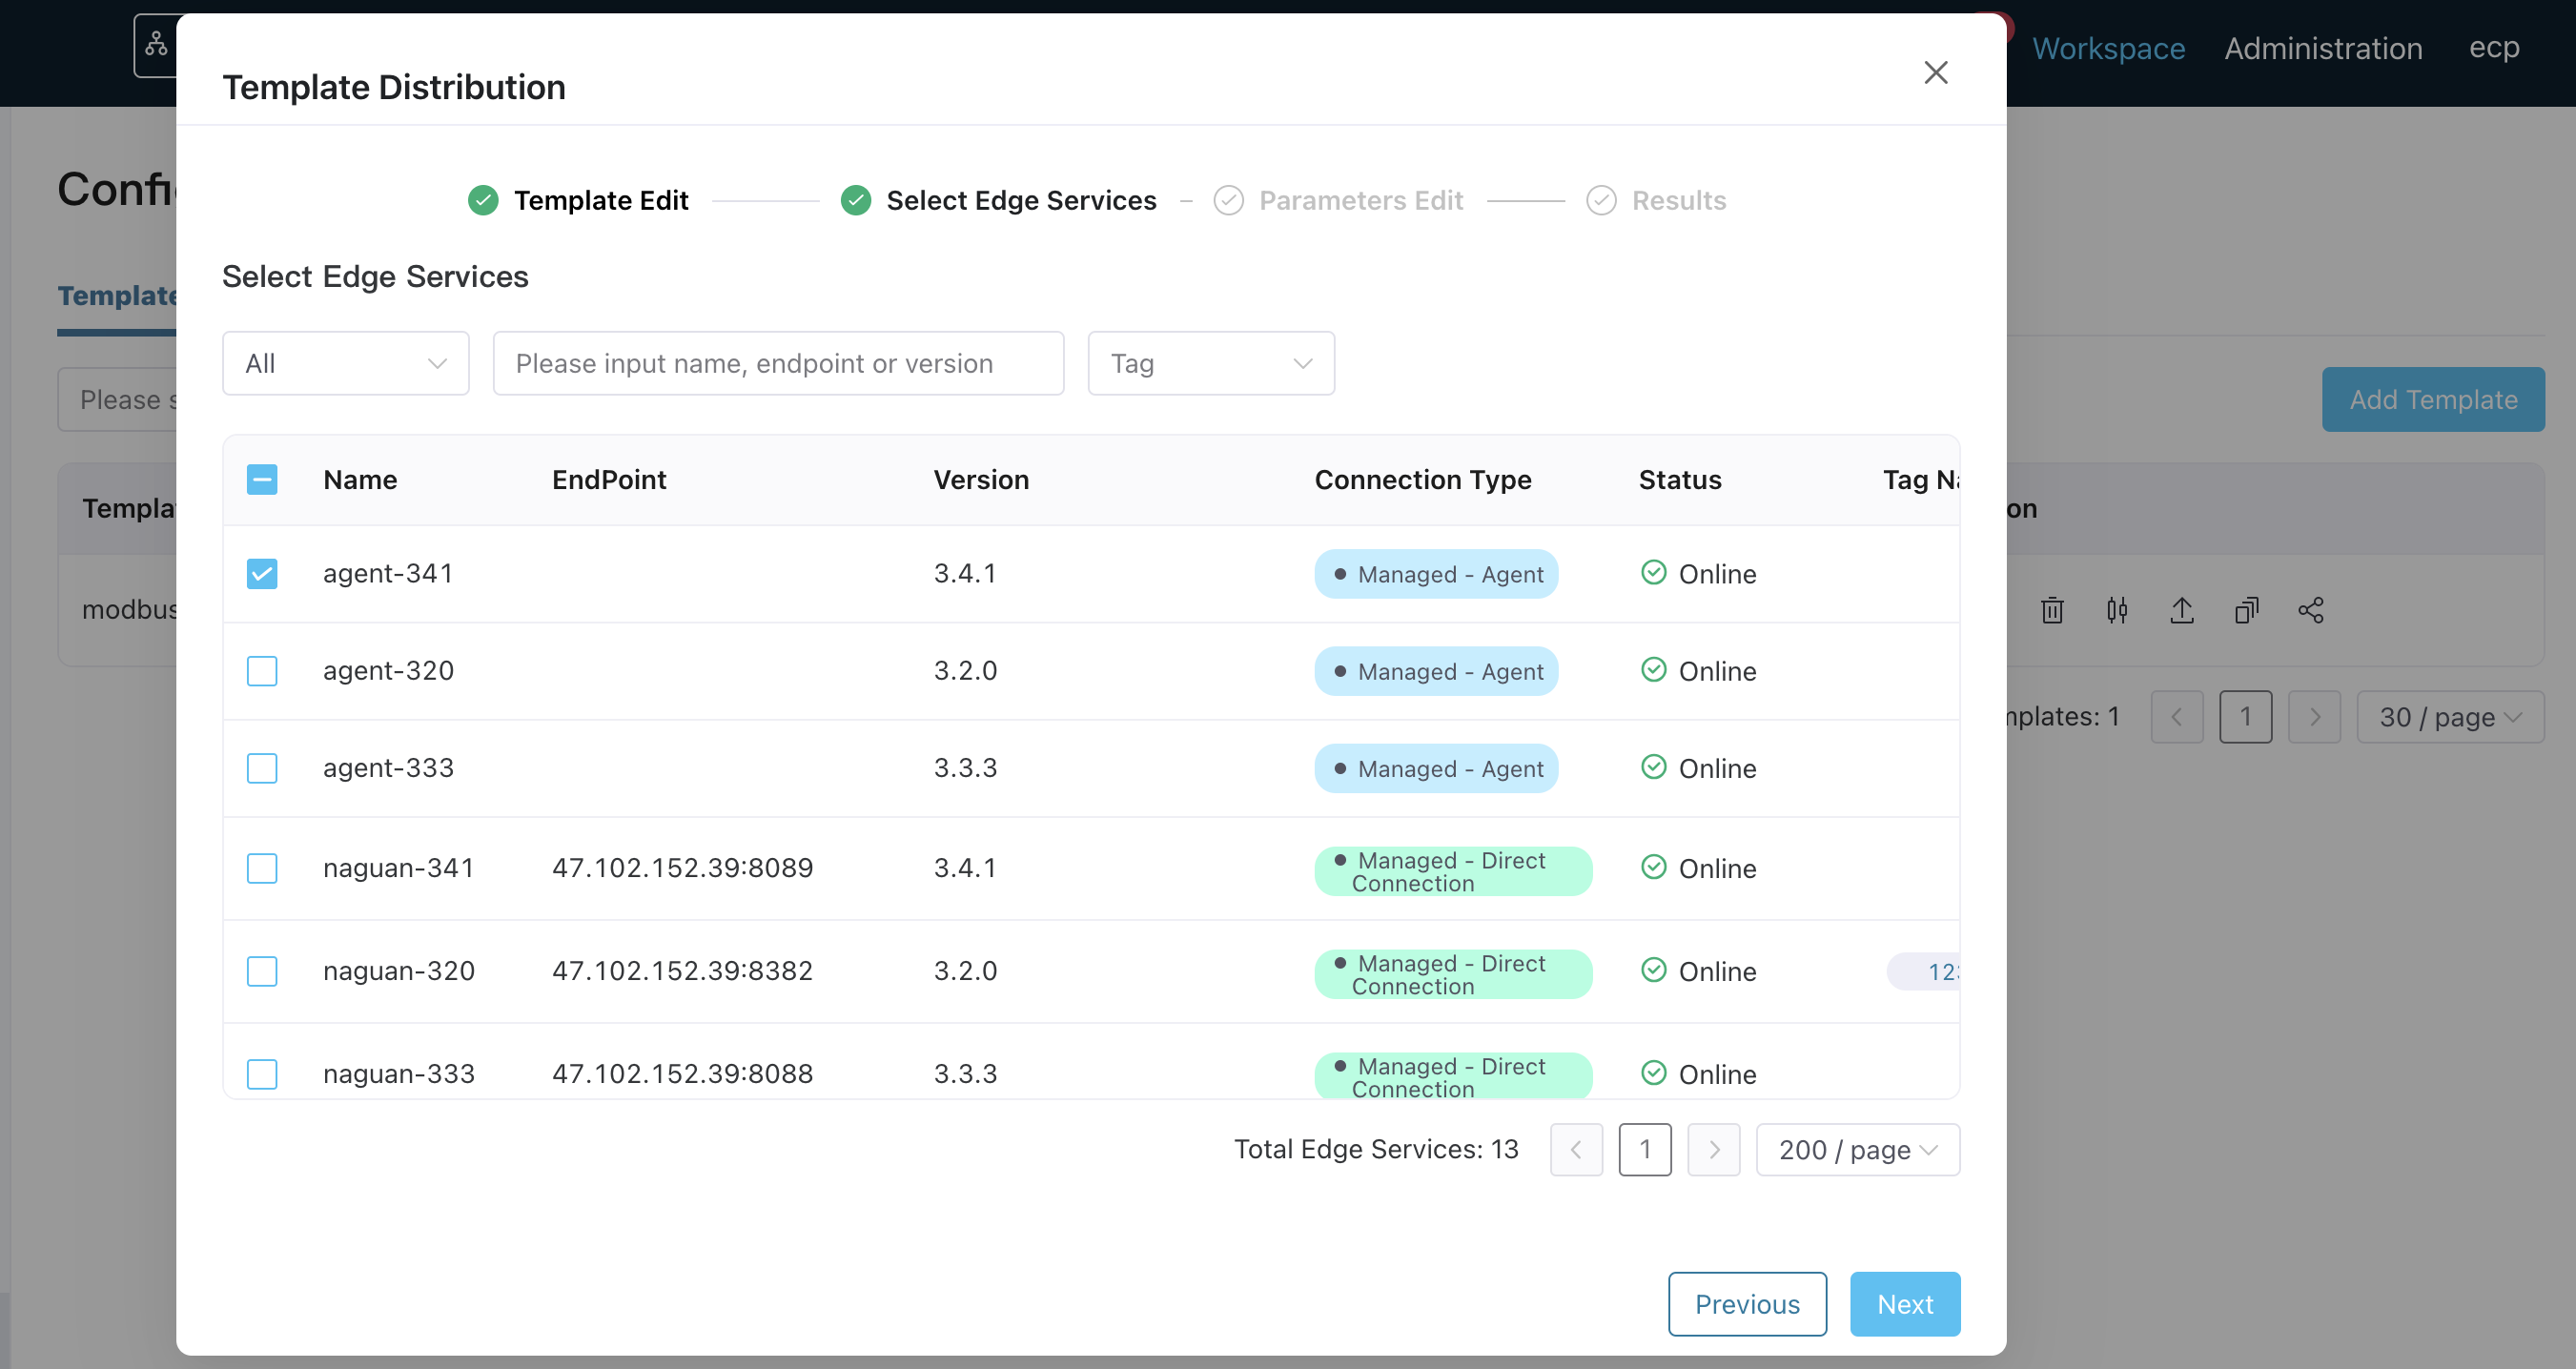Viewport: 2576px width, 1369px height.
Task: Check the naguan-341 checkbox
Action: click(x=262, y=868)
